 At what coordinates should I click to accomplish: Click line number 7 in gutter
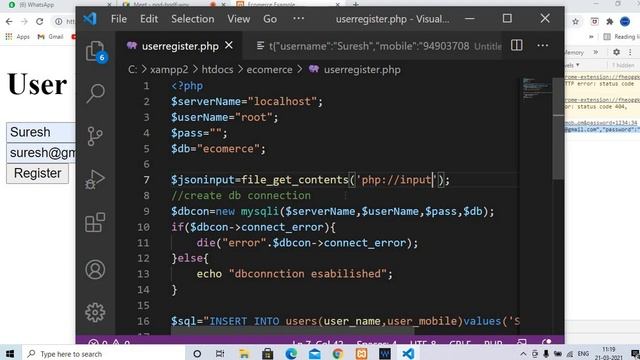[x=146, y=180]
